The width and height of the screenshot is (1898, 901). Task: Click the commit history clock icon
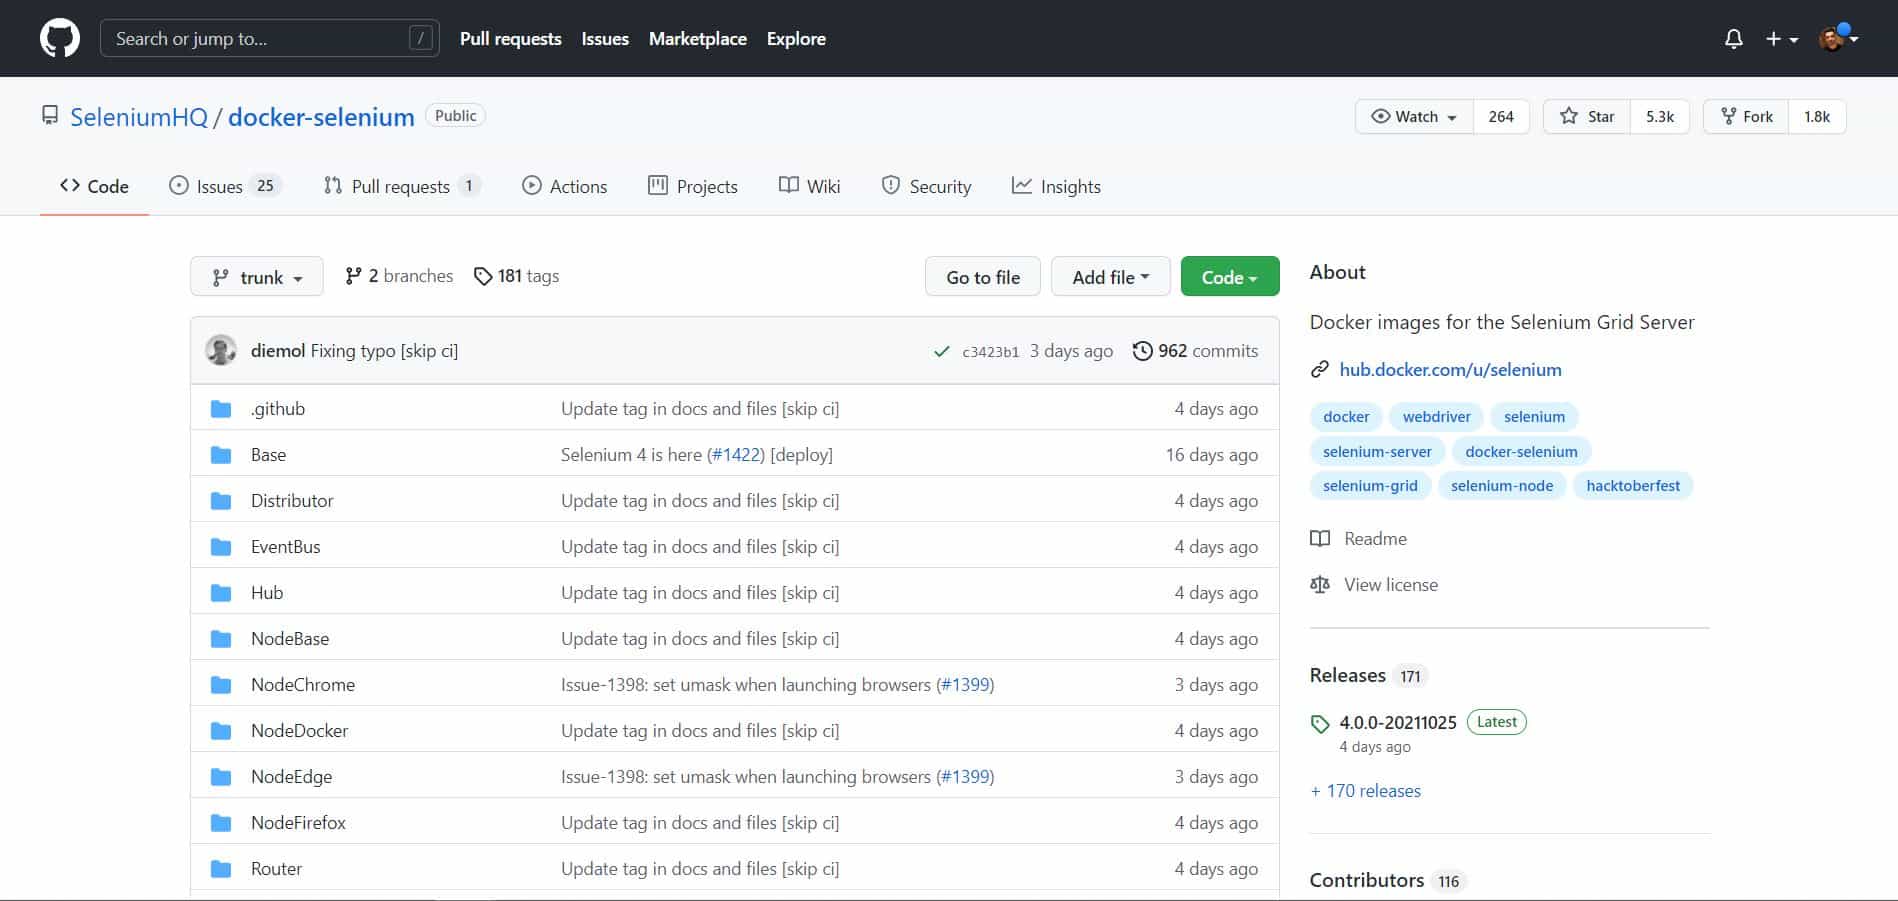[1142, 351]
